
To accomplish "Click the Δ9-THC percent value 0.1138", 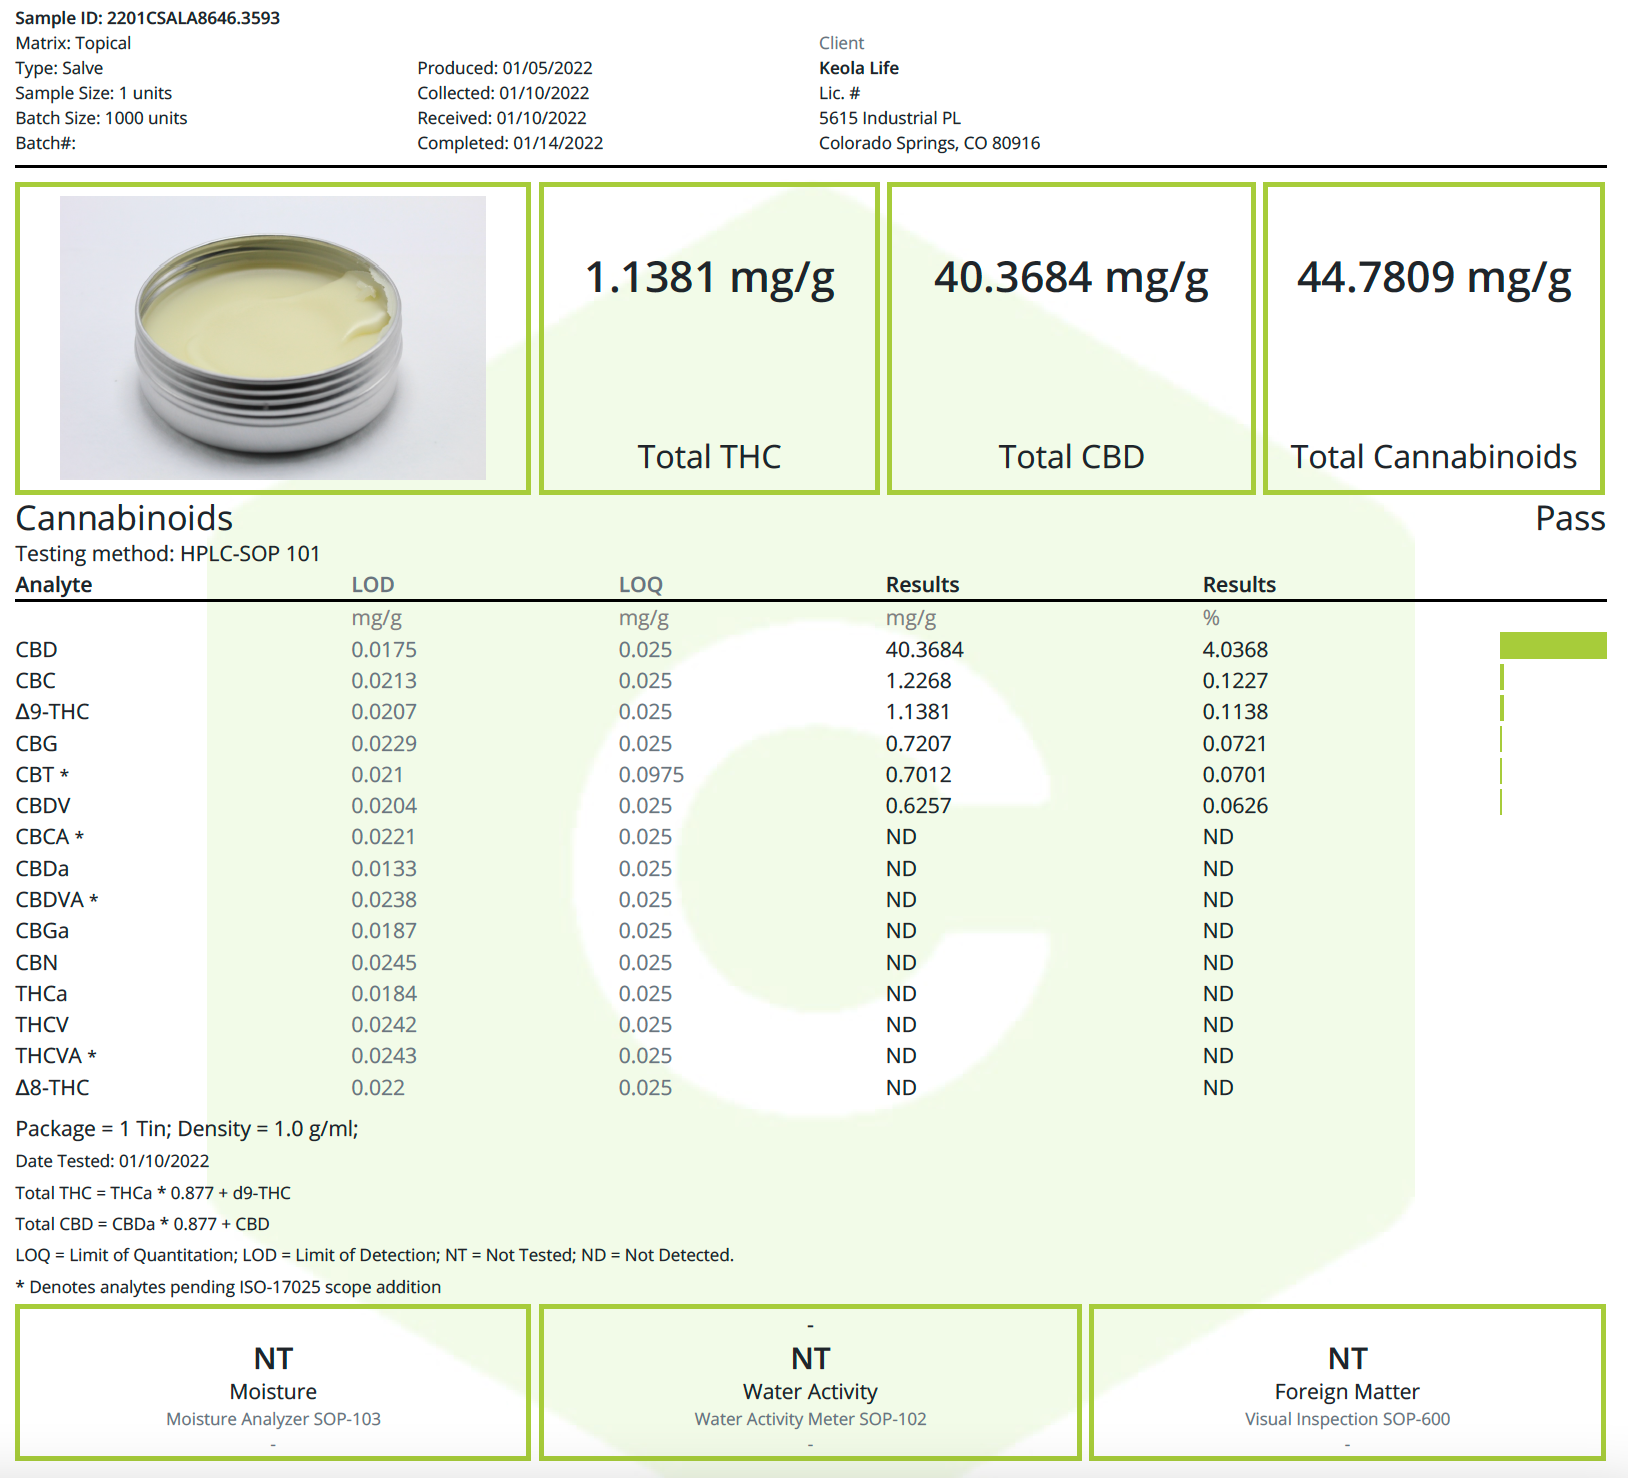I will (x=1235, y=712).
